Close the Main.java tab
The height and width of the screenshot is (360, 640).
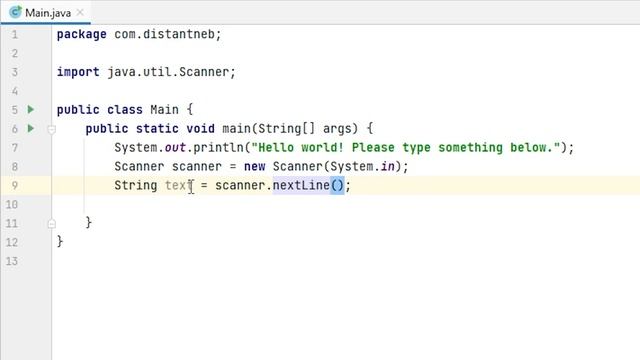(80, 13)
